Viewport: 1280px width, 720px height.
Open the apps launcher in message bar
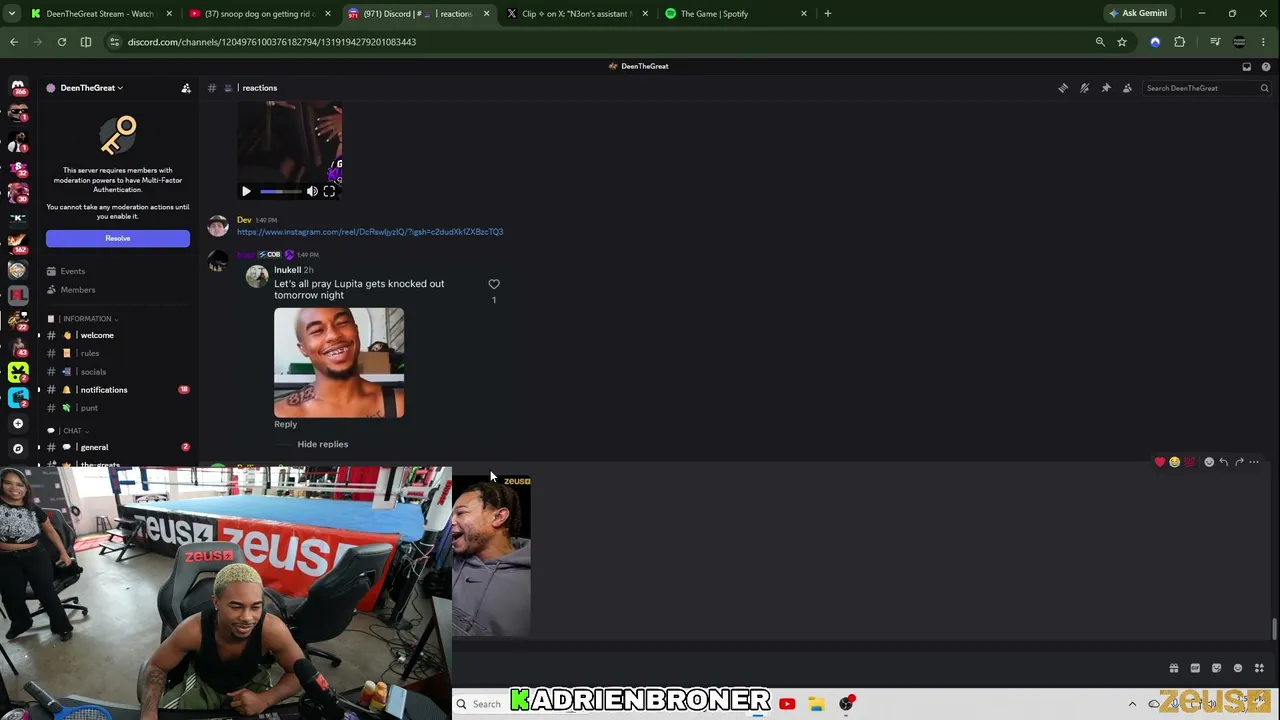point(1259,668)
